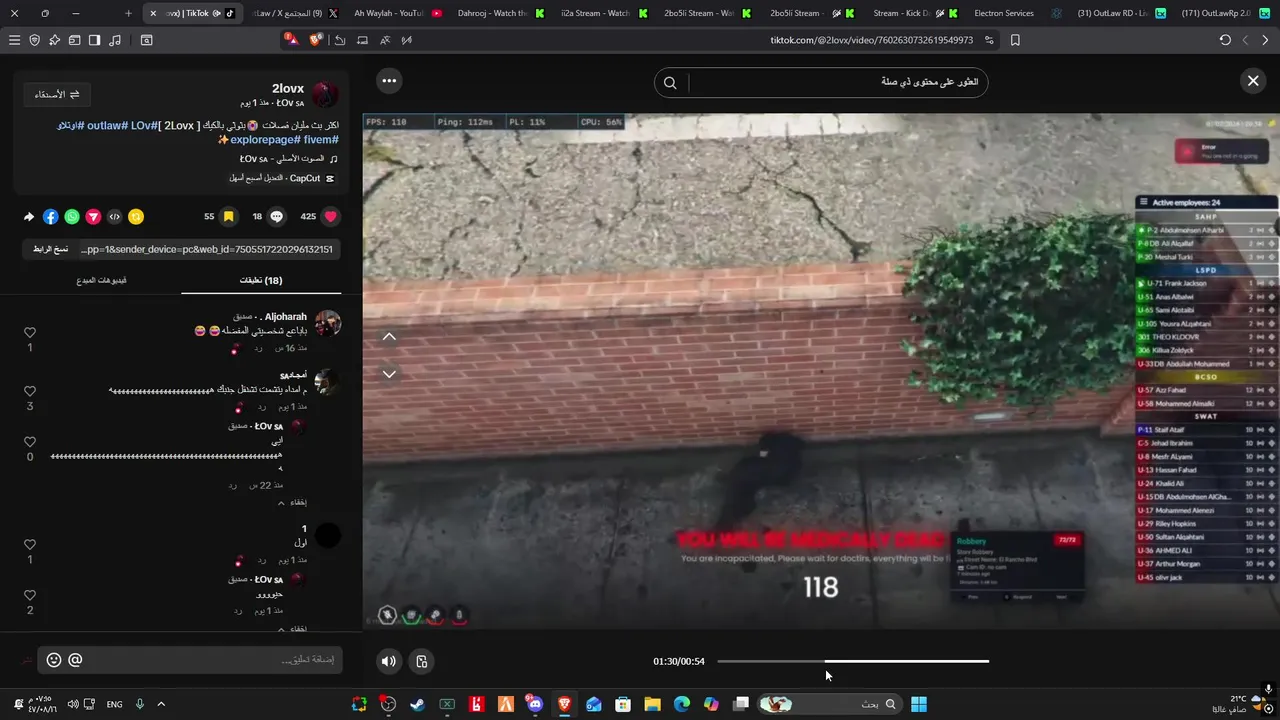Seek the video using the progress bar
The image size is (1280, 720).
(853, 661)
